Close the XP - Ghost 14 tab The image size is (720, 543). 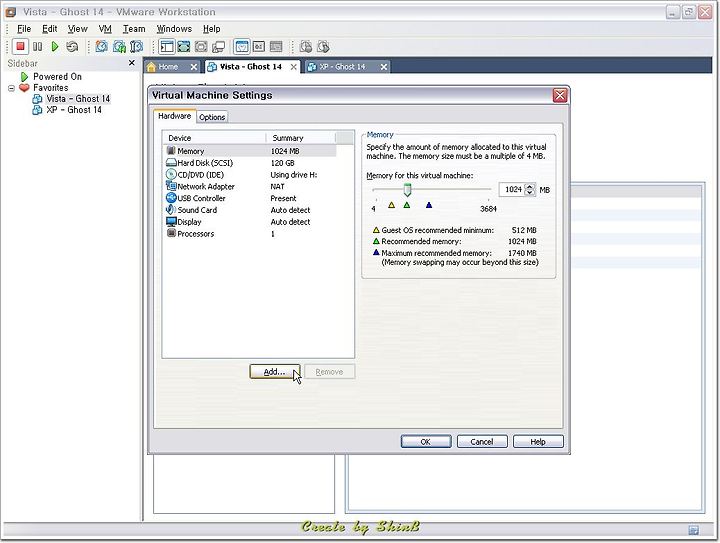pos(384,67)
